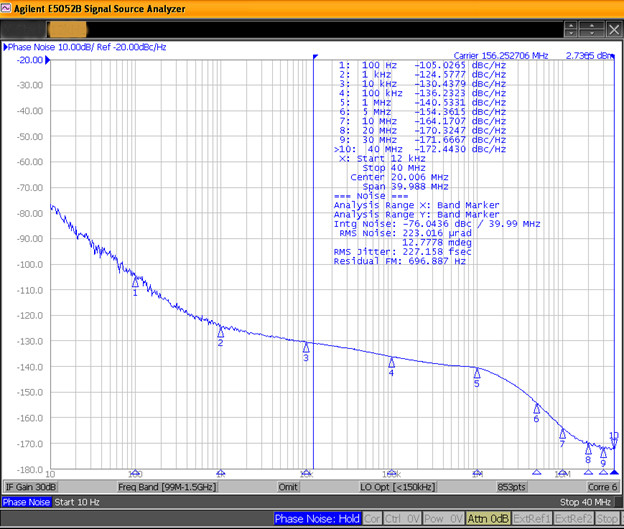Click marker list row 7: 10 MHz
624x529 pixels.
(422, 121)
